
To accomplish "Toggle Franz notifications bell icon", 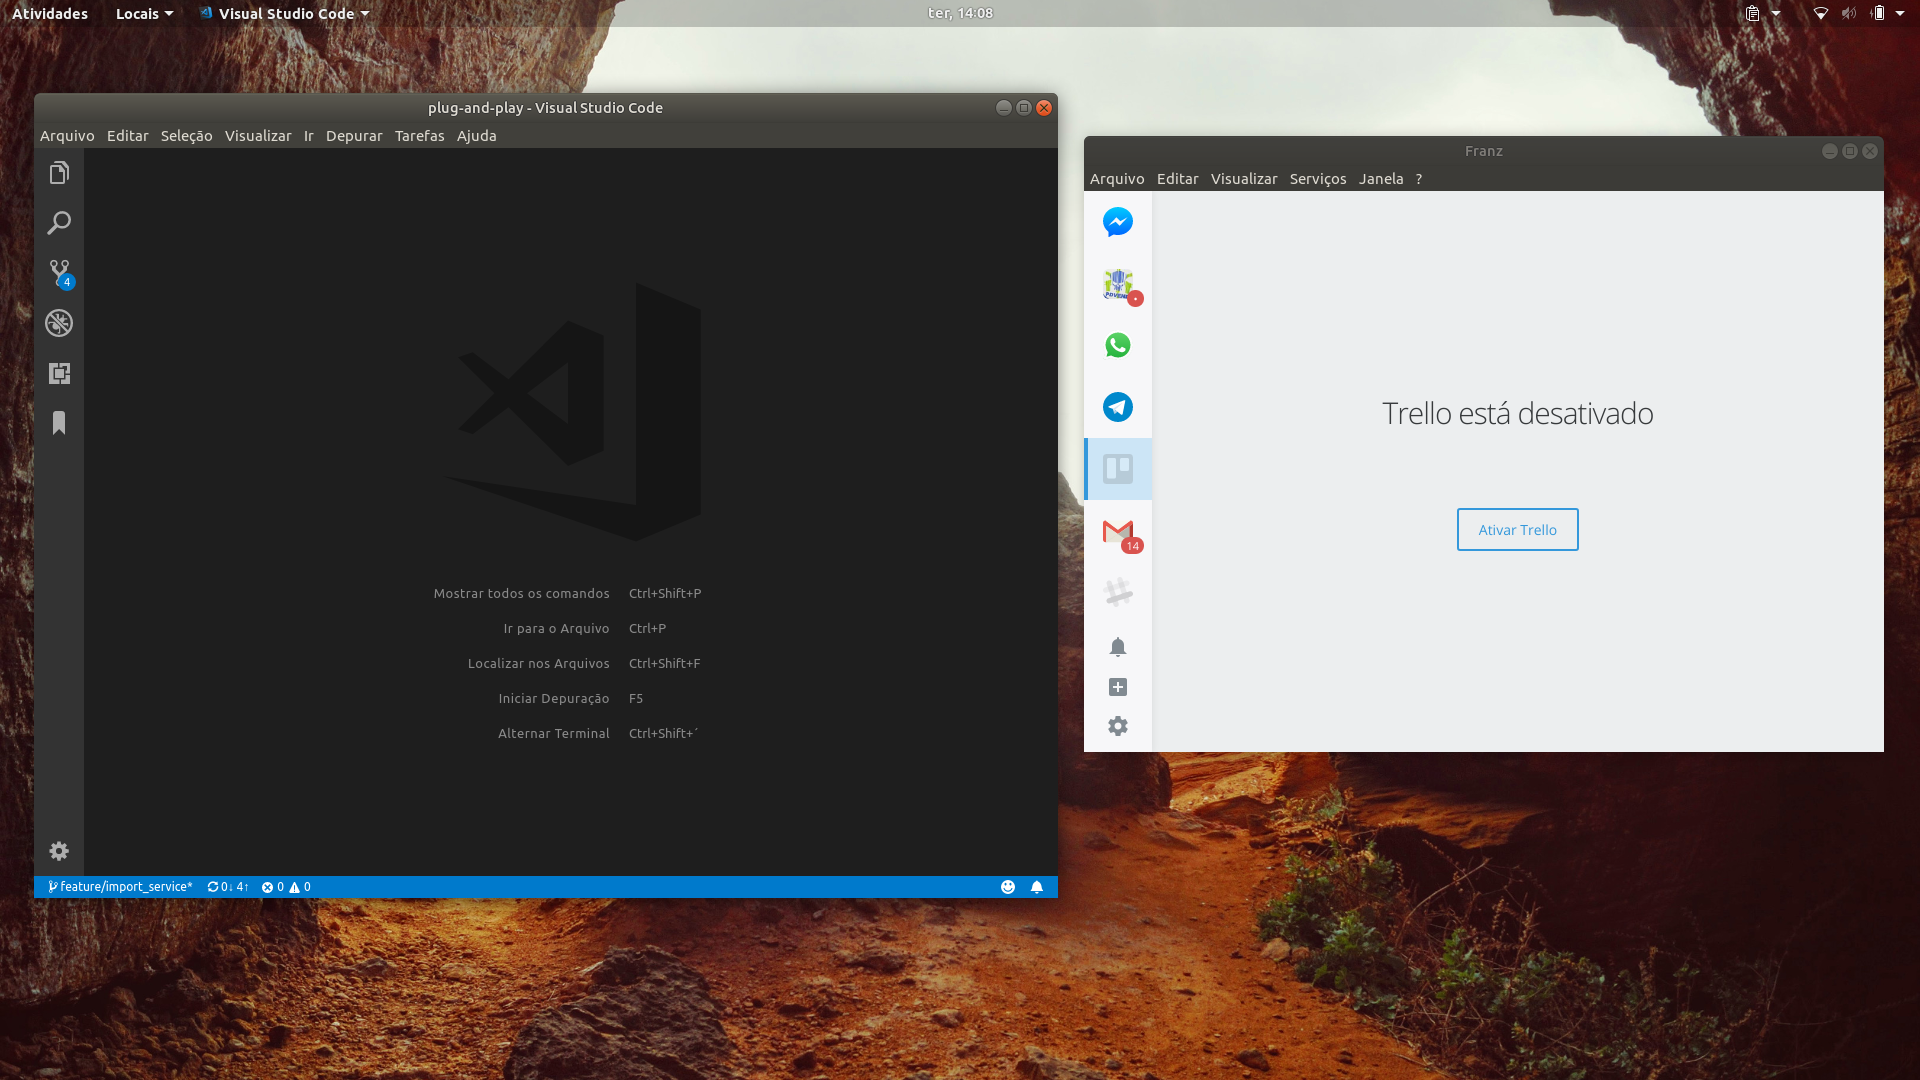I will tap(1117, 647).
